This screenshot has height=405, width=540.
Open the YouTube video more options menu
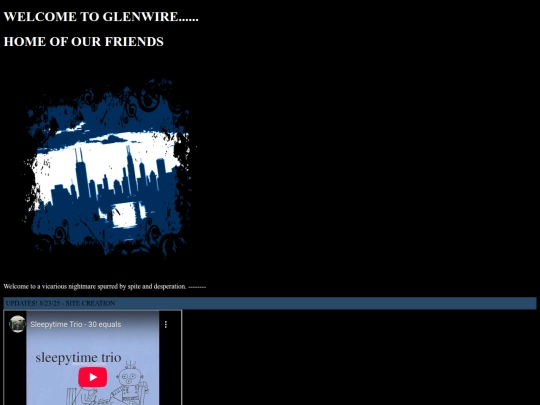tap(166, 324)
